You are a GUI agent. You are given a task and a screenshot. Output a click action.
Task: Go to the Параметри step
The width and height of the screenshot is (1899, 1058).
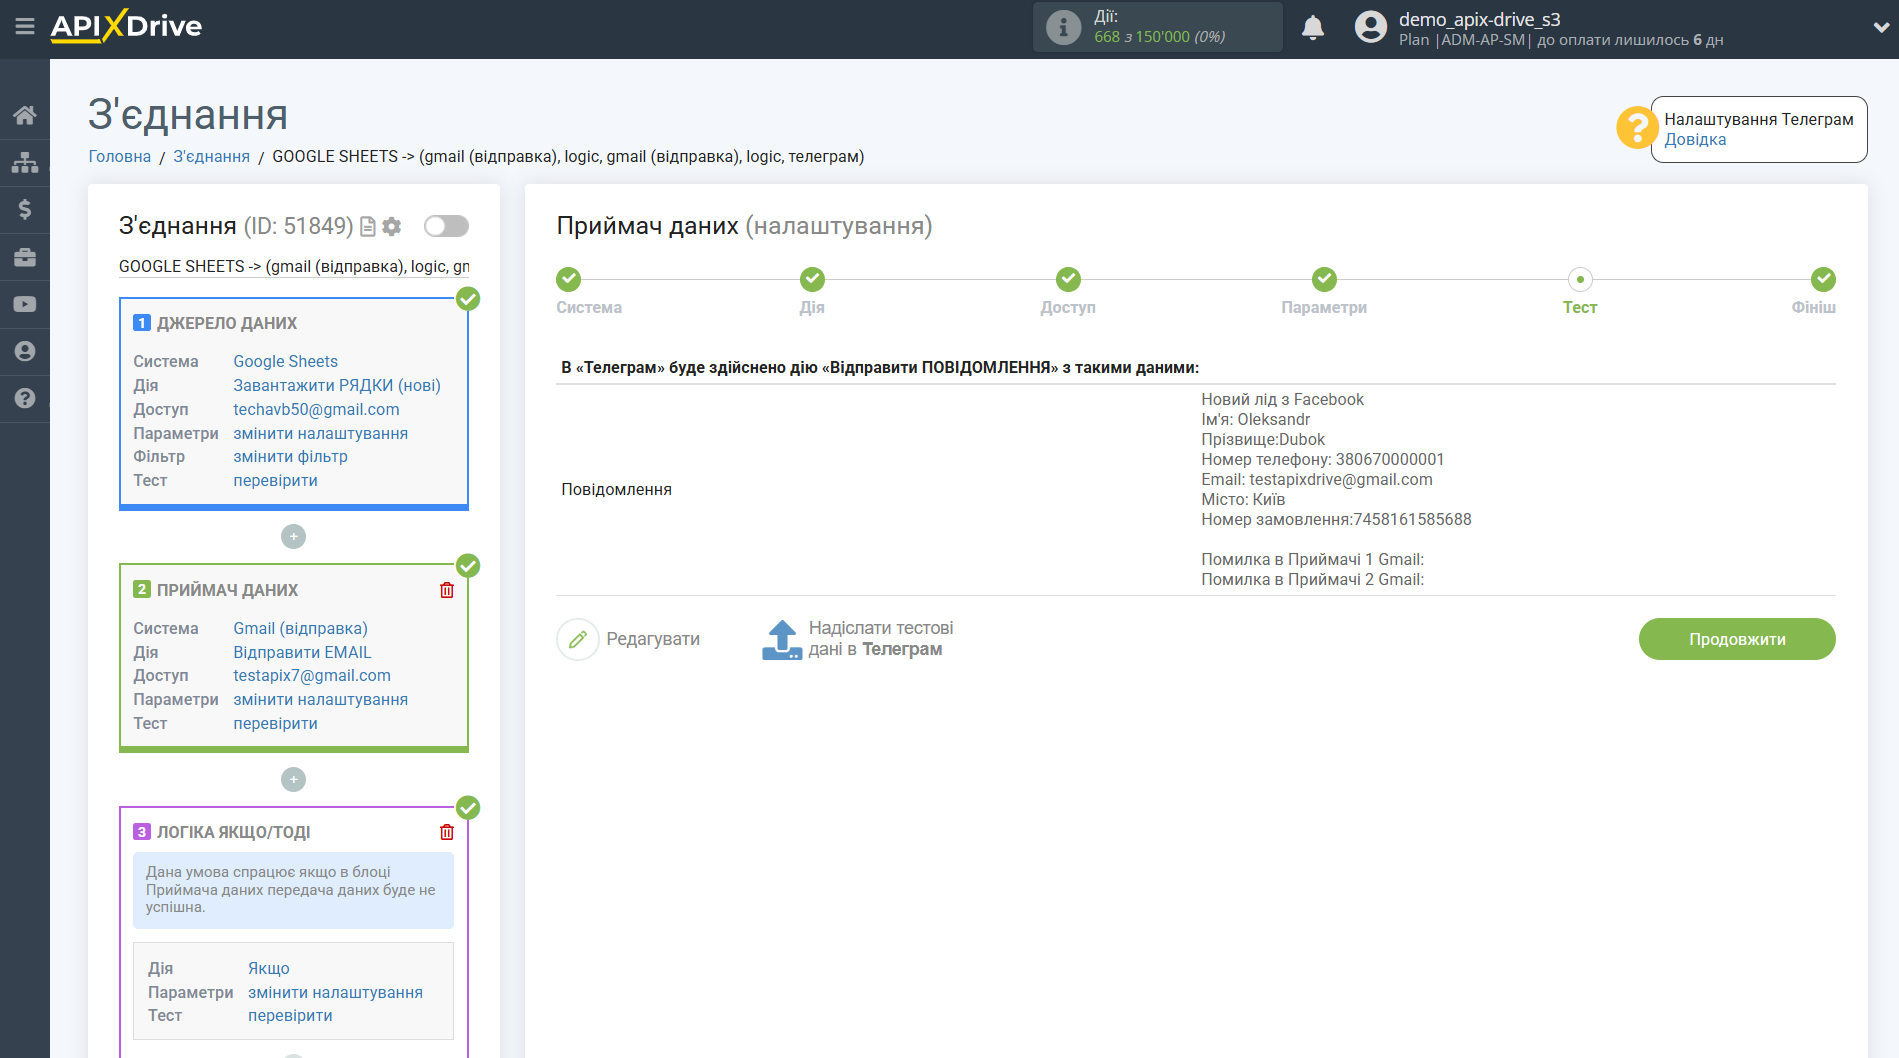click(x=1324, y=279)
